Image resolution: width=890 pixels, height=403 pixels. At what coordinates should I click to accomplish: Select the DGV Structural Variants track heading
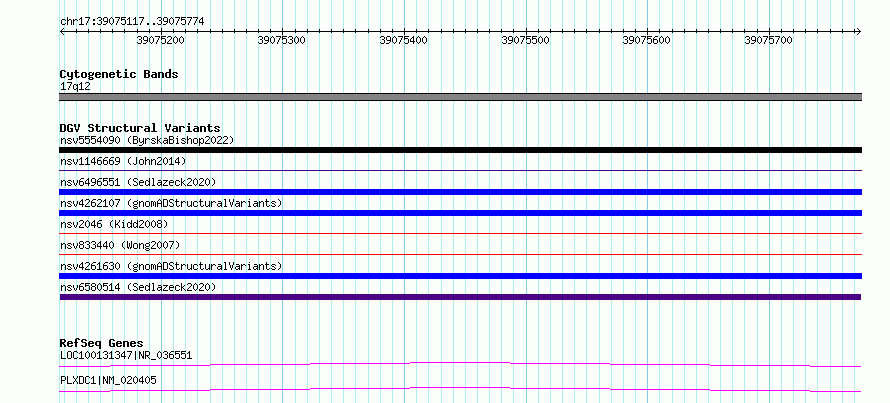tap(140, 128)
